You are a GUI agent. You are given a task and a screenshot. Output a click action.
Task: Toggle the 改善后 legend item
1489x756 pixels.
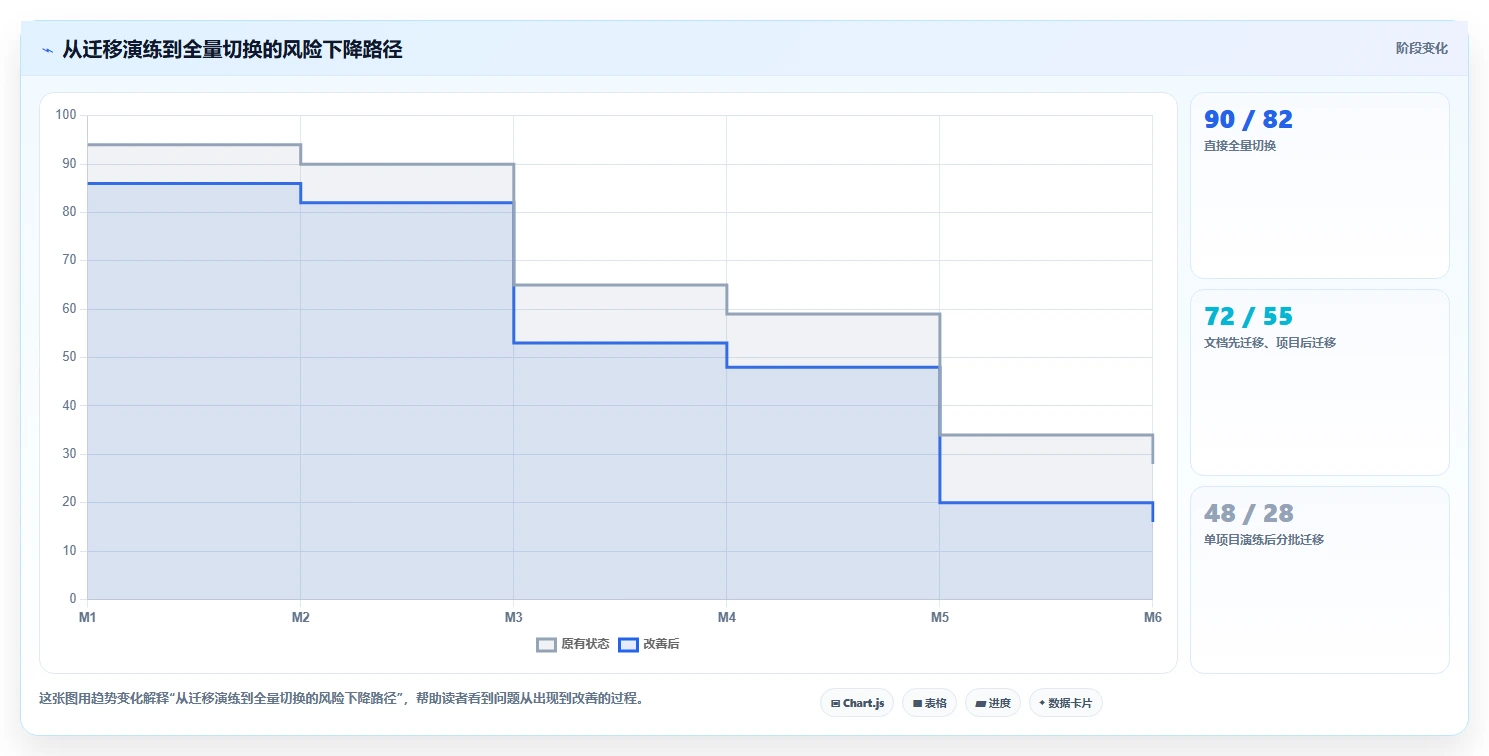tap(649, 644)
